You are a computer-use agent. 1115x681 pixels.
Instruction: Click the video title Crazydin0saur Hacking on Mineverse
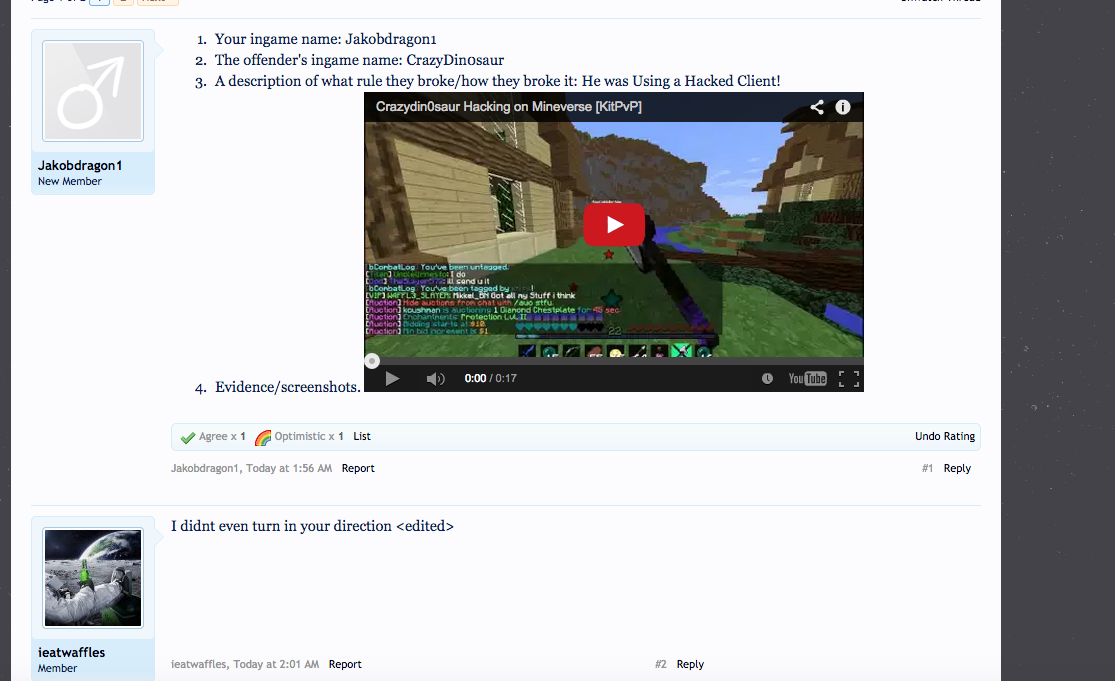[x=508, y=107]
